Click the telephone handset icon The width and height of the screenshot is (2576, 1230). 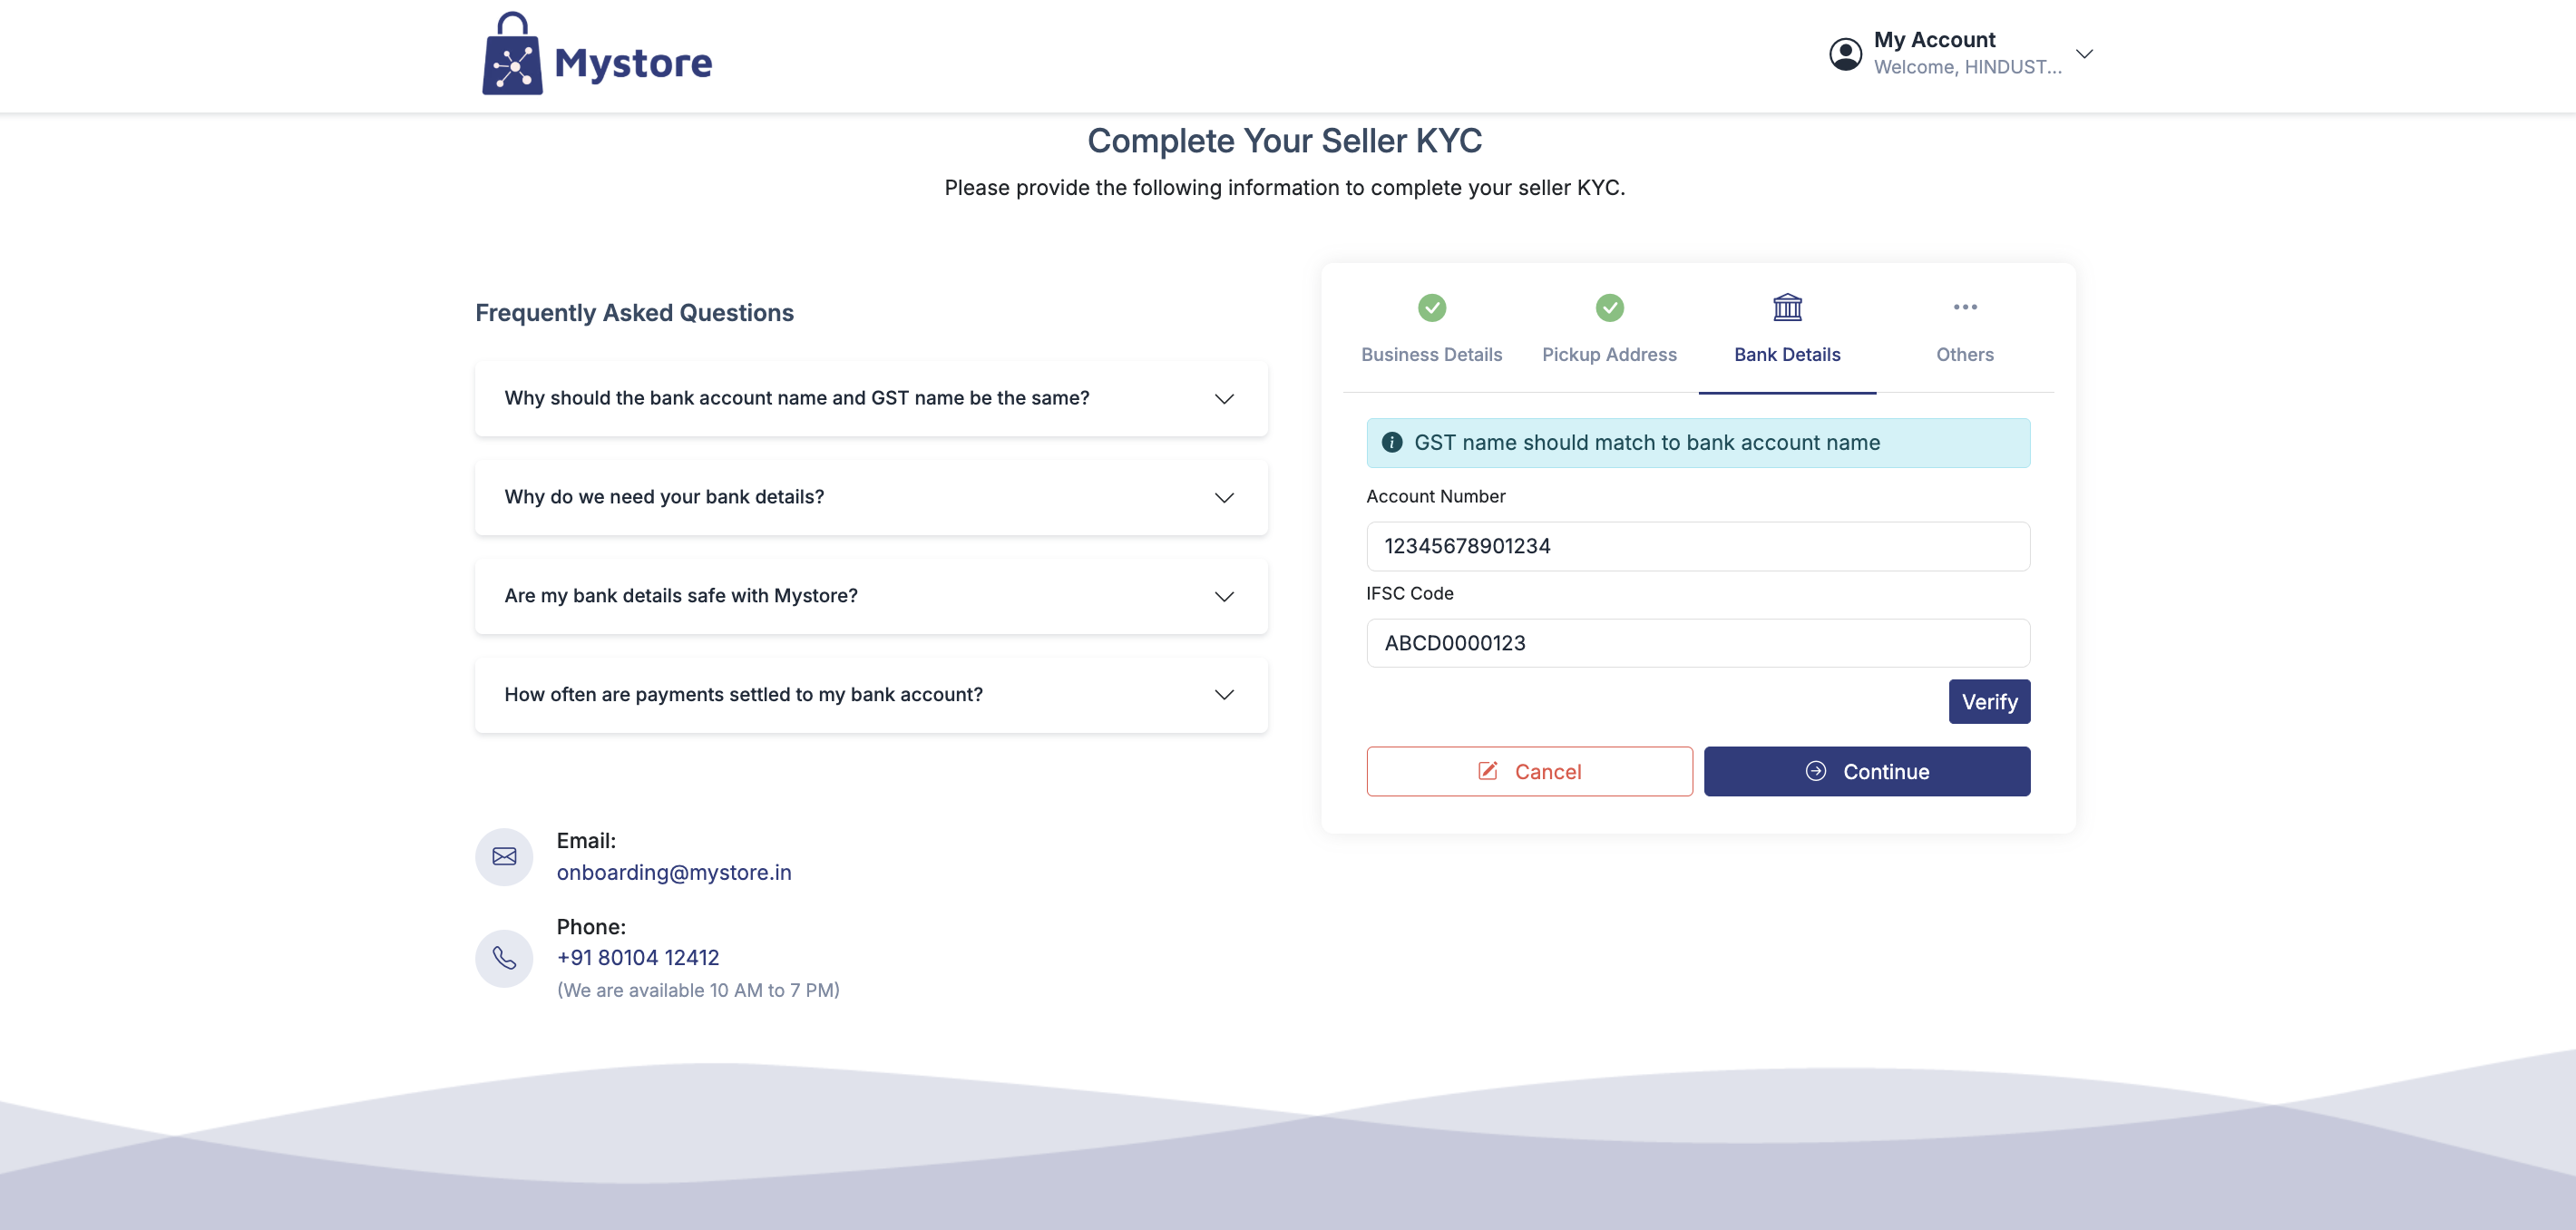point(504,958)
